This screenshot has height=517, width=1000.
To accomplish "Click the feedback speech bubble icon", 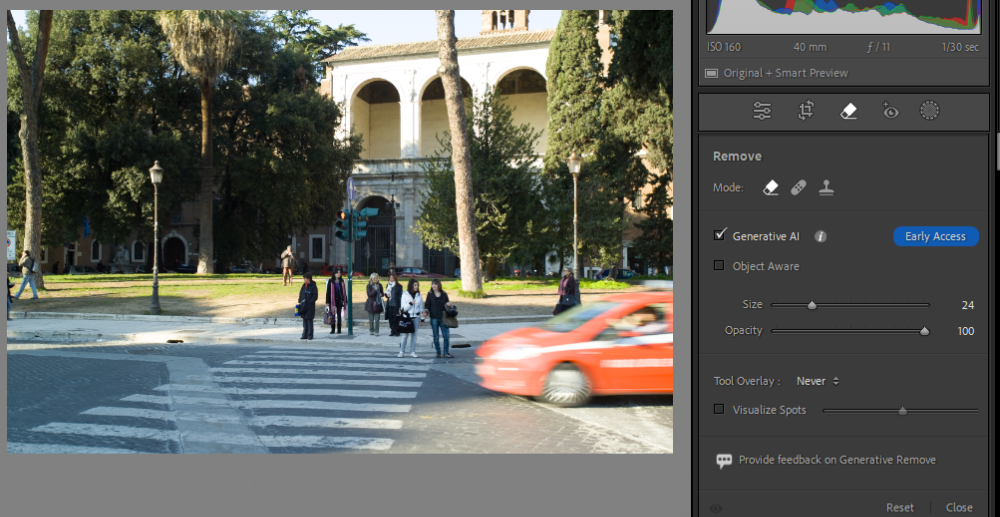I will 724,460.
